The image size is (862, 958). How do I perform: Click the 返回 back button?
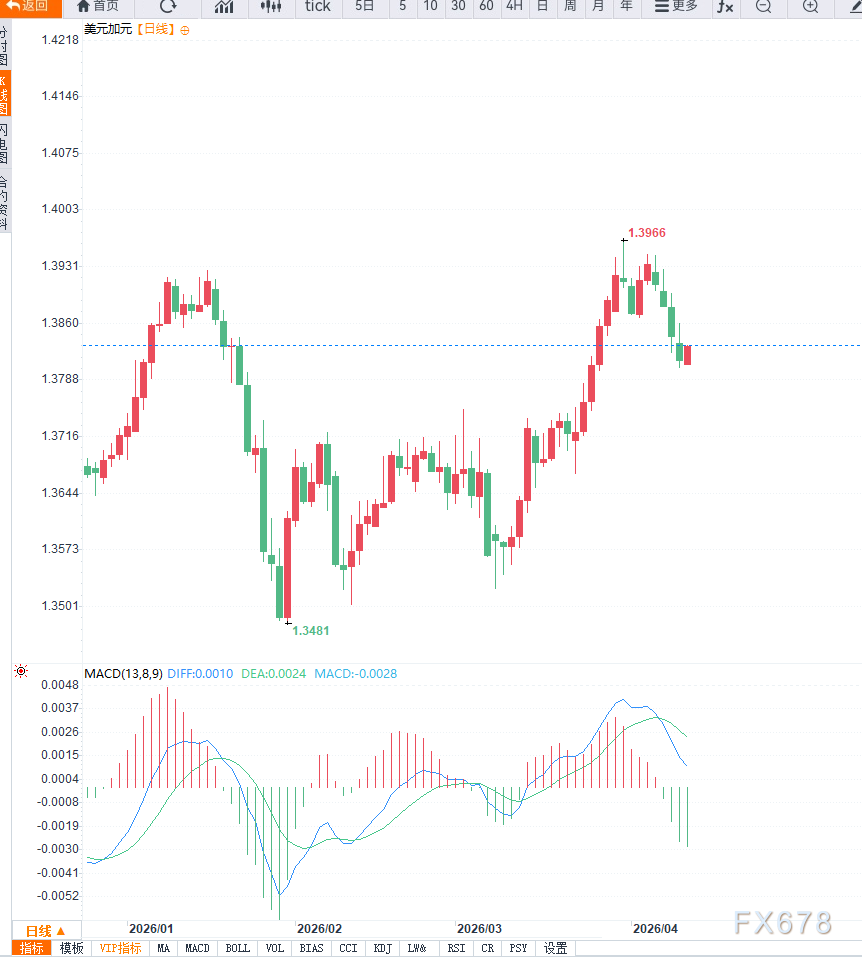pyautogui.click(x=27, y=6)
